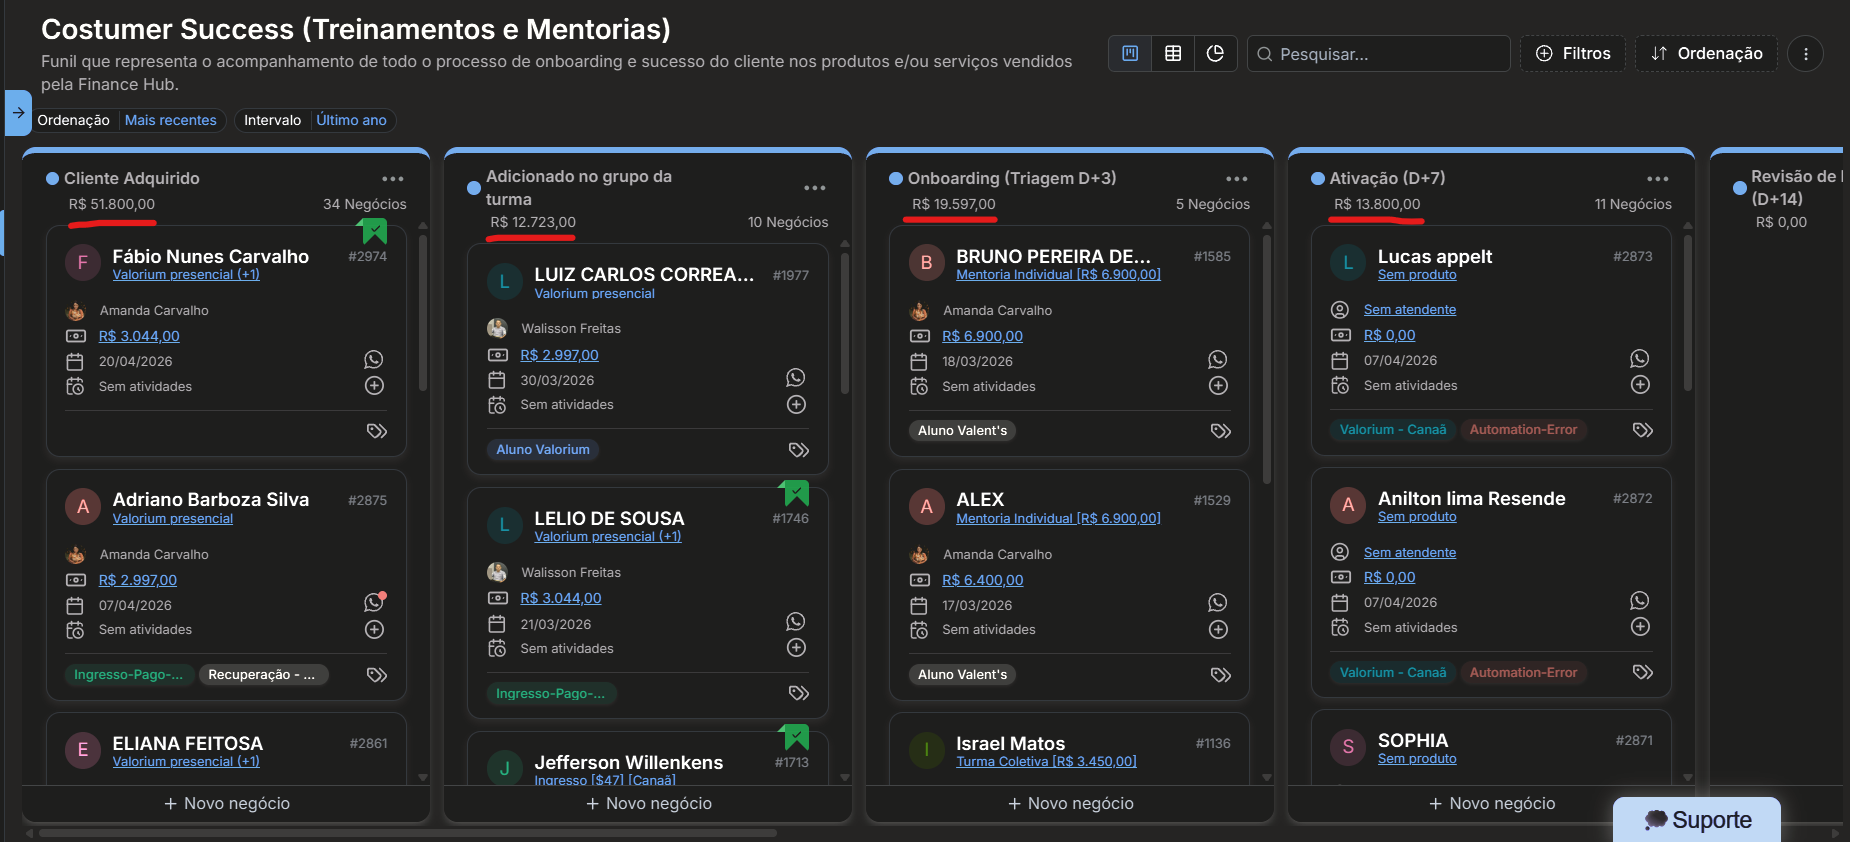Open BRUNO's Mentoria Individual [R$ 6.900,00] link
This screenshot has width=1850, height=842.
coord(1058,274)
